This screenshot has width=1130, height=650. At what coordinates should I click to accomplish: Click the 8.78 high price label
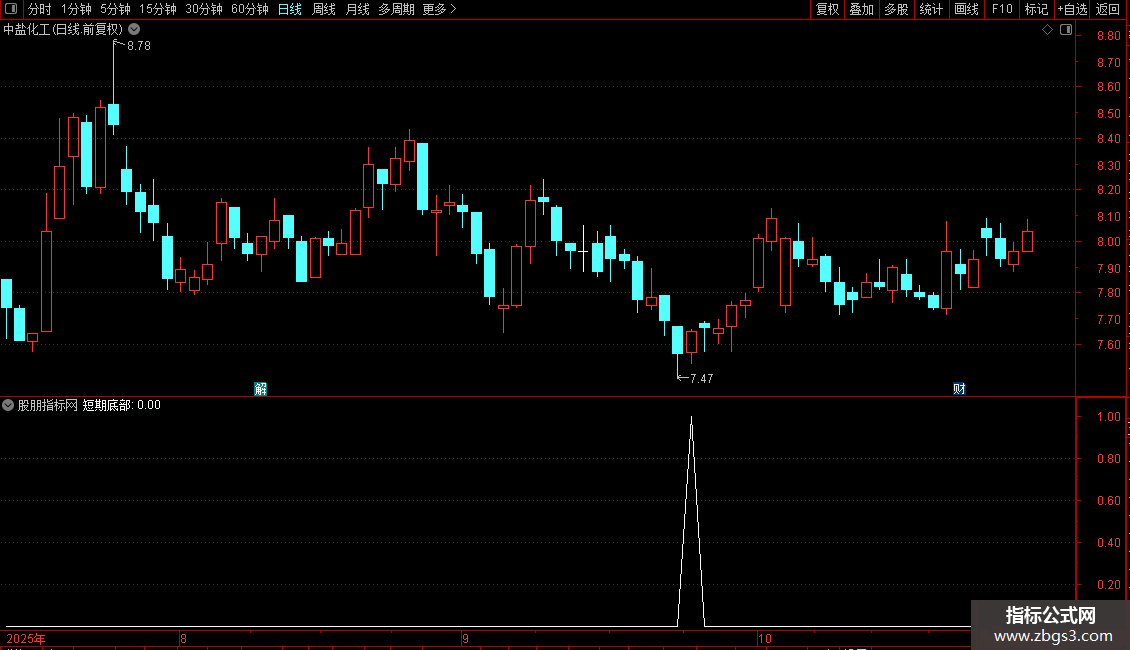(x=138, y=45)
